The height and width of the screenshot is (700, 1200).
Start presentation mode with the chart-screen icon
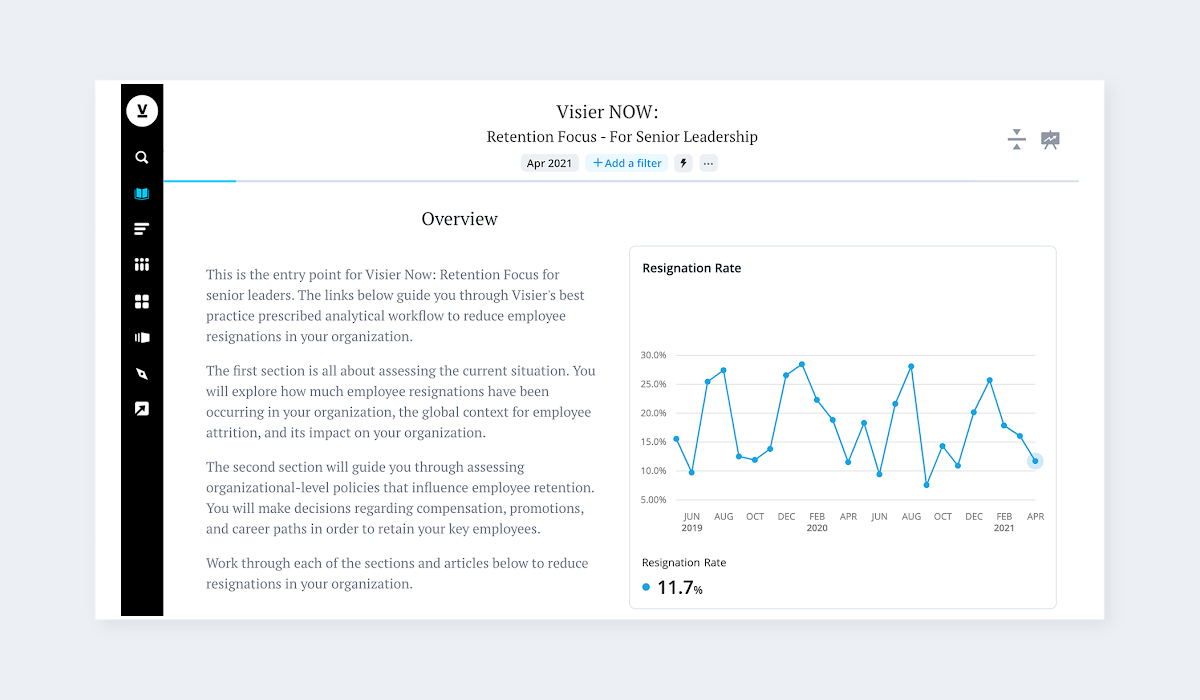coord(1050,140)
